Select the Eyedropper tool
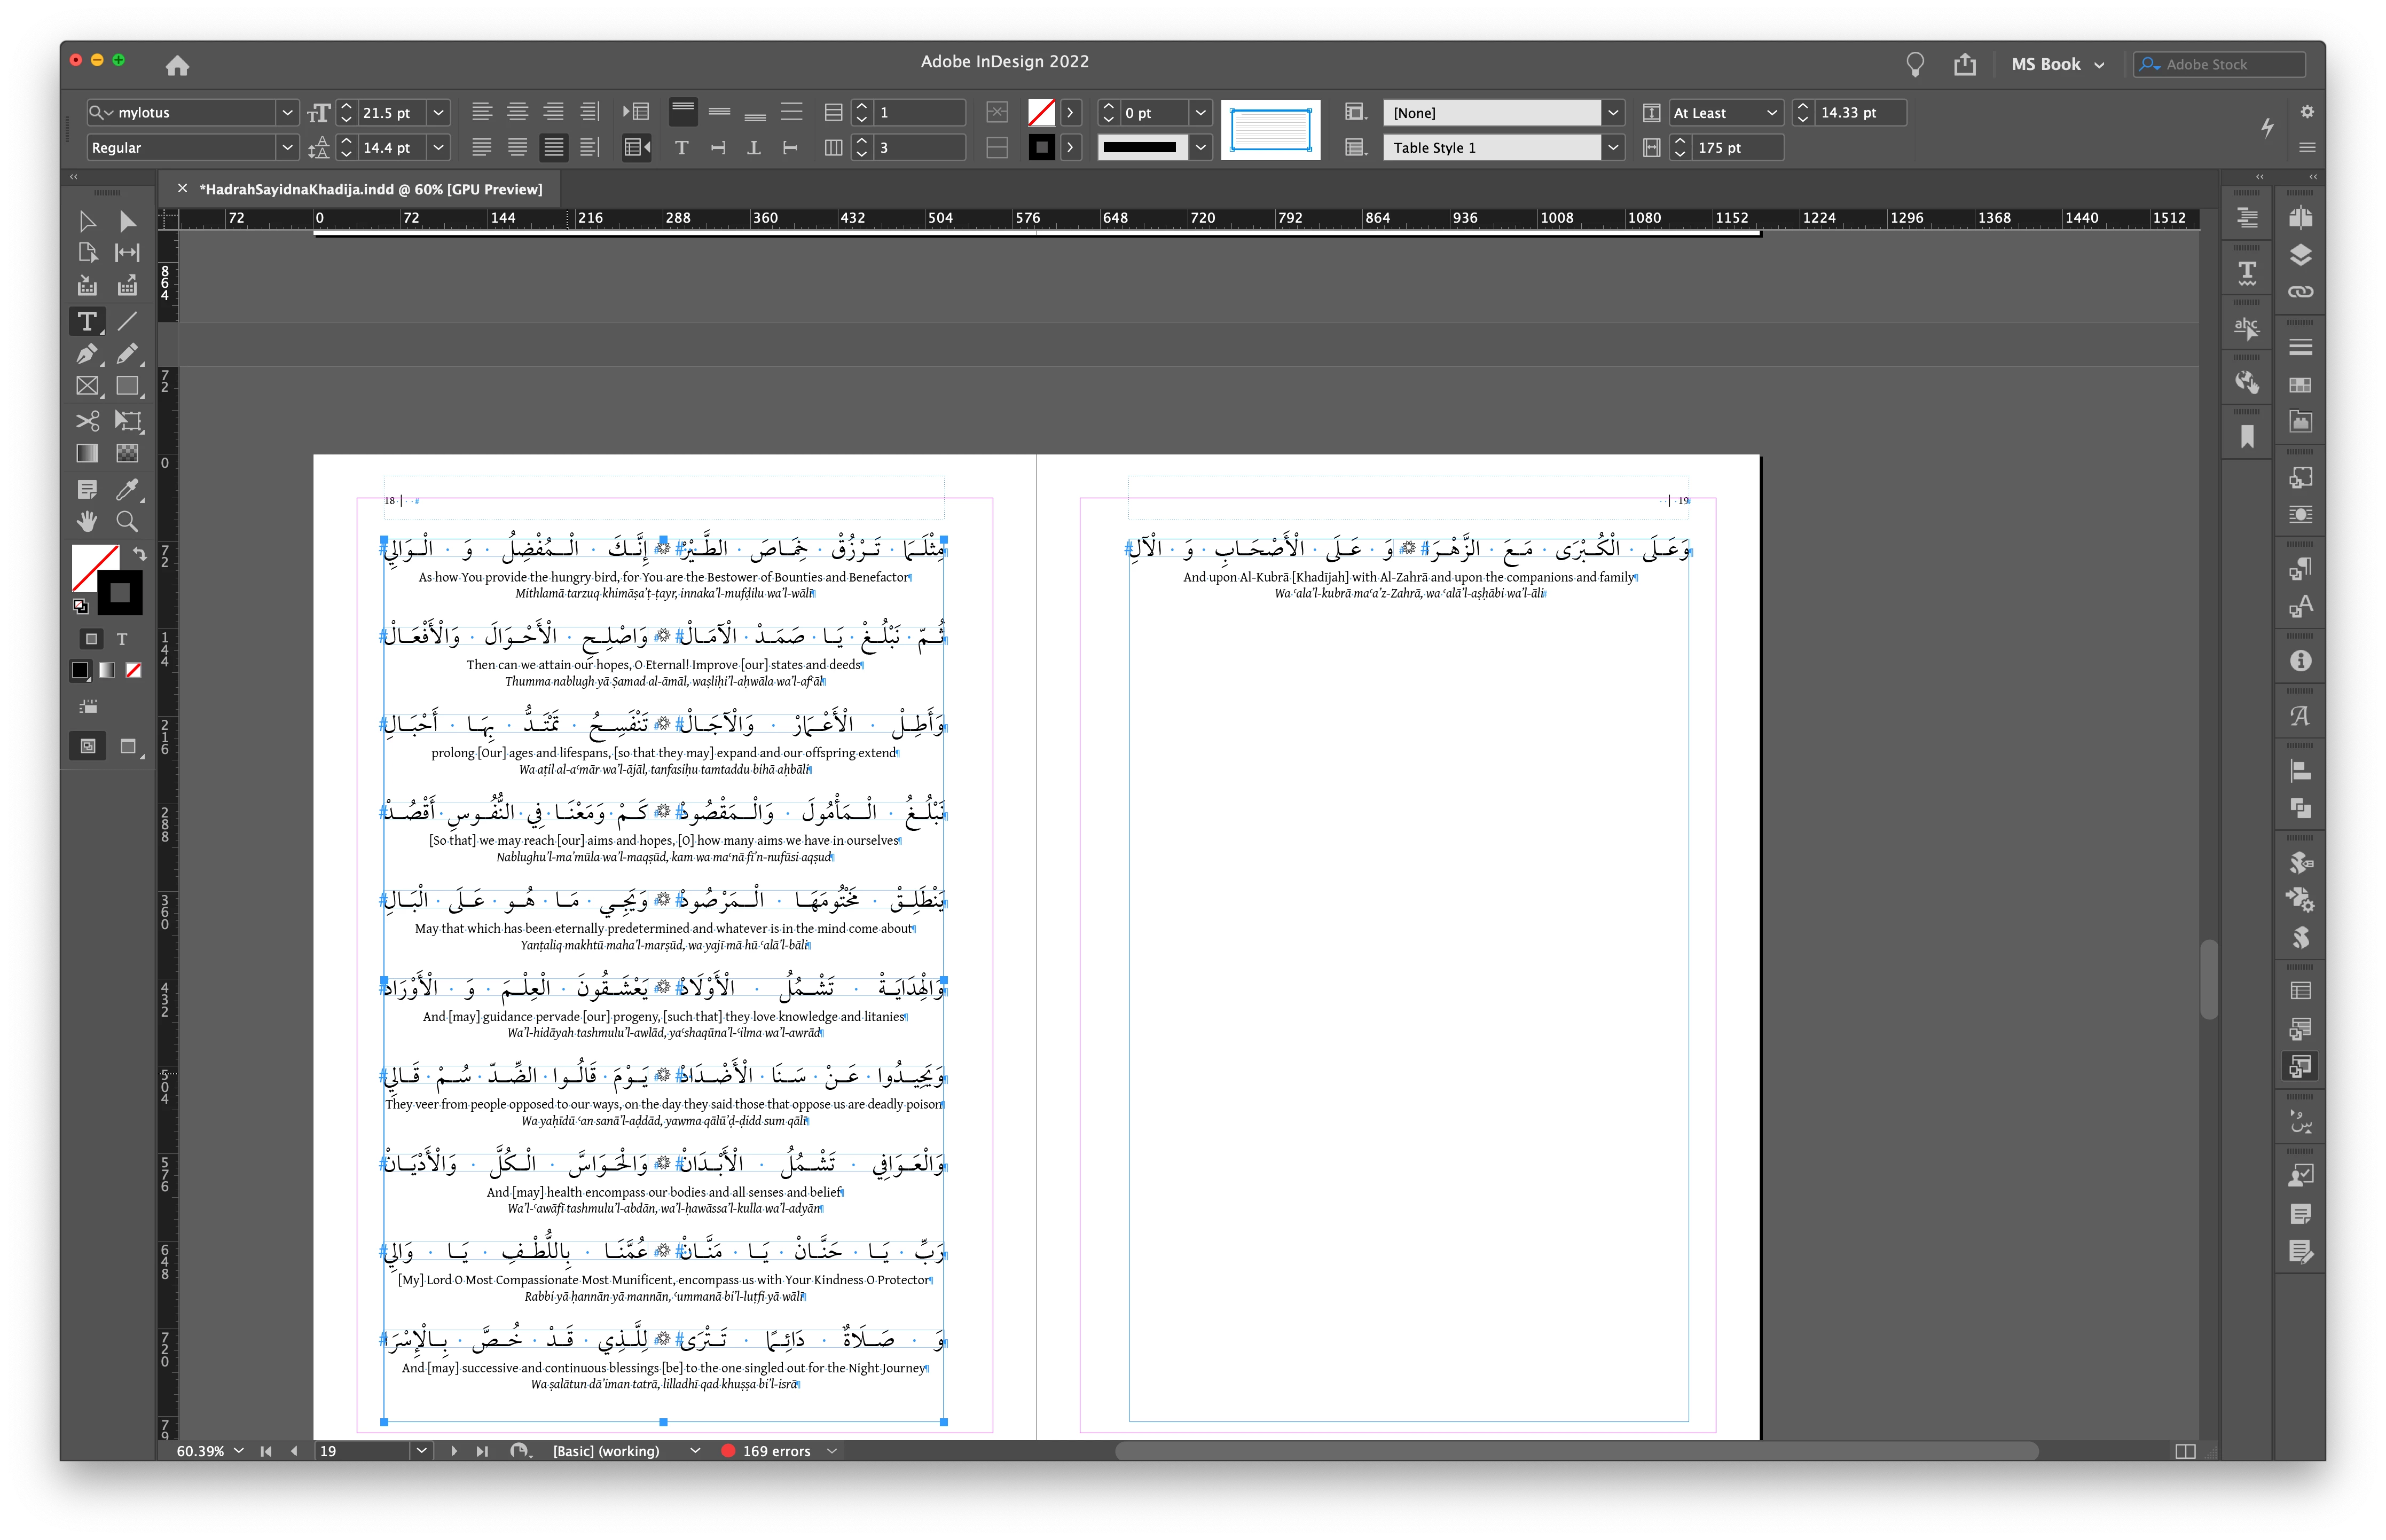This screenshot has height=1540, width=2386. click(x=127, y=488)
